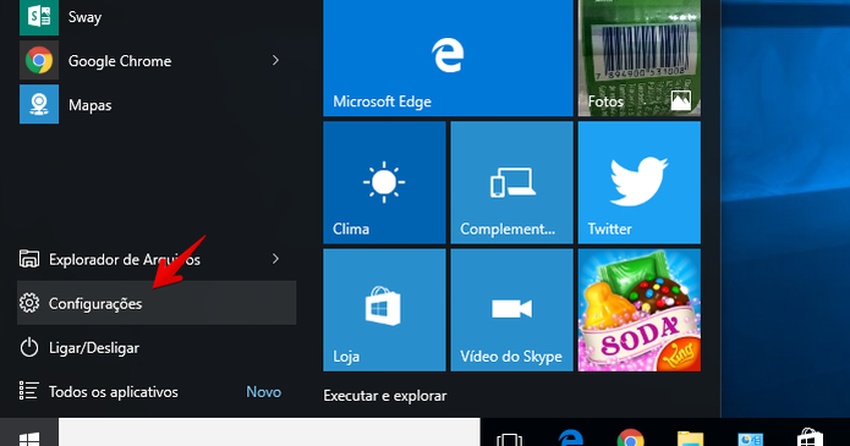Open the Microsoft Edge tile
The image size is (850, 446).
coord(448,58)
